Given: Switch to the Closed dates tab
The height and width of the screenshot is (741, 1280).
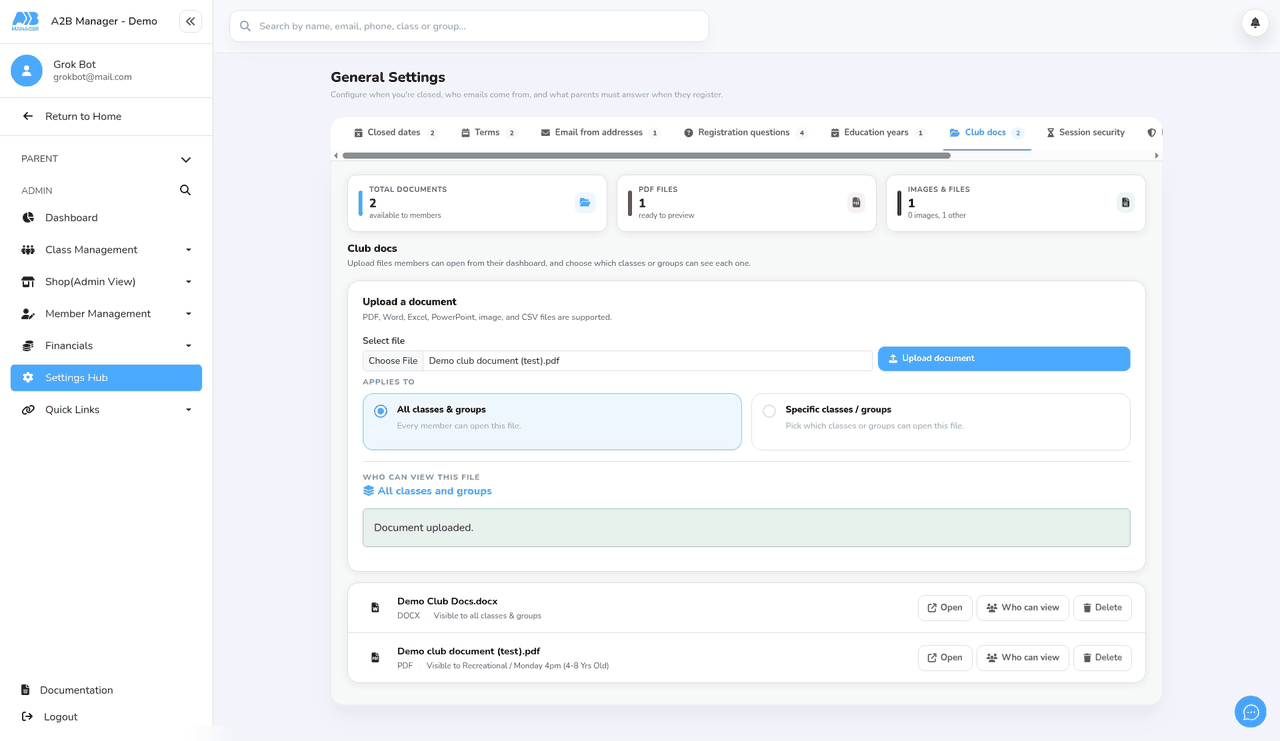Looking at the screenshot, I should 396,133.
